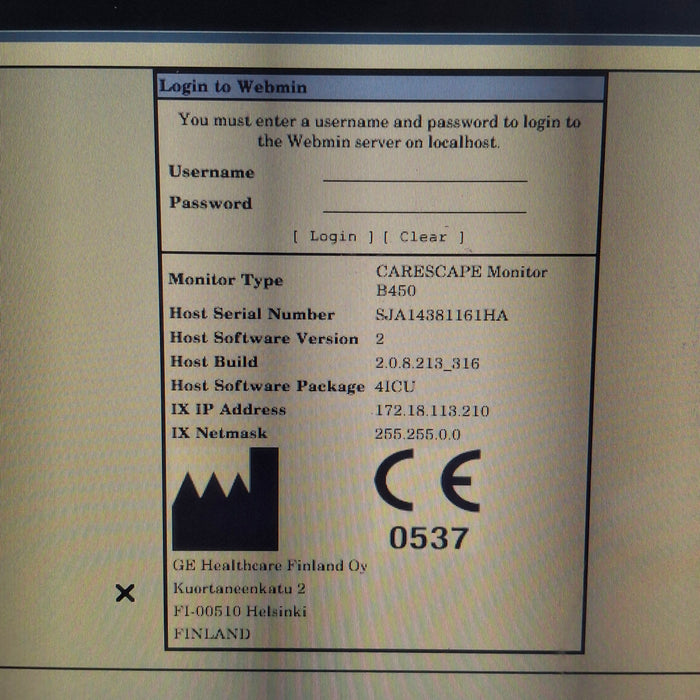Click GE Healthcare Finland Oy text
The width and height of the screenshot is (700, 700).
click(x=270, y=566)
